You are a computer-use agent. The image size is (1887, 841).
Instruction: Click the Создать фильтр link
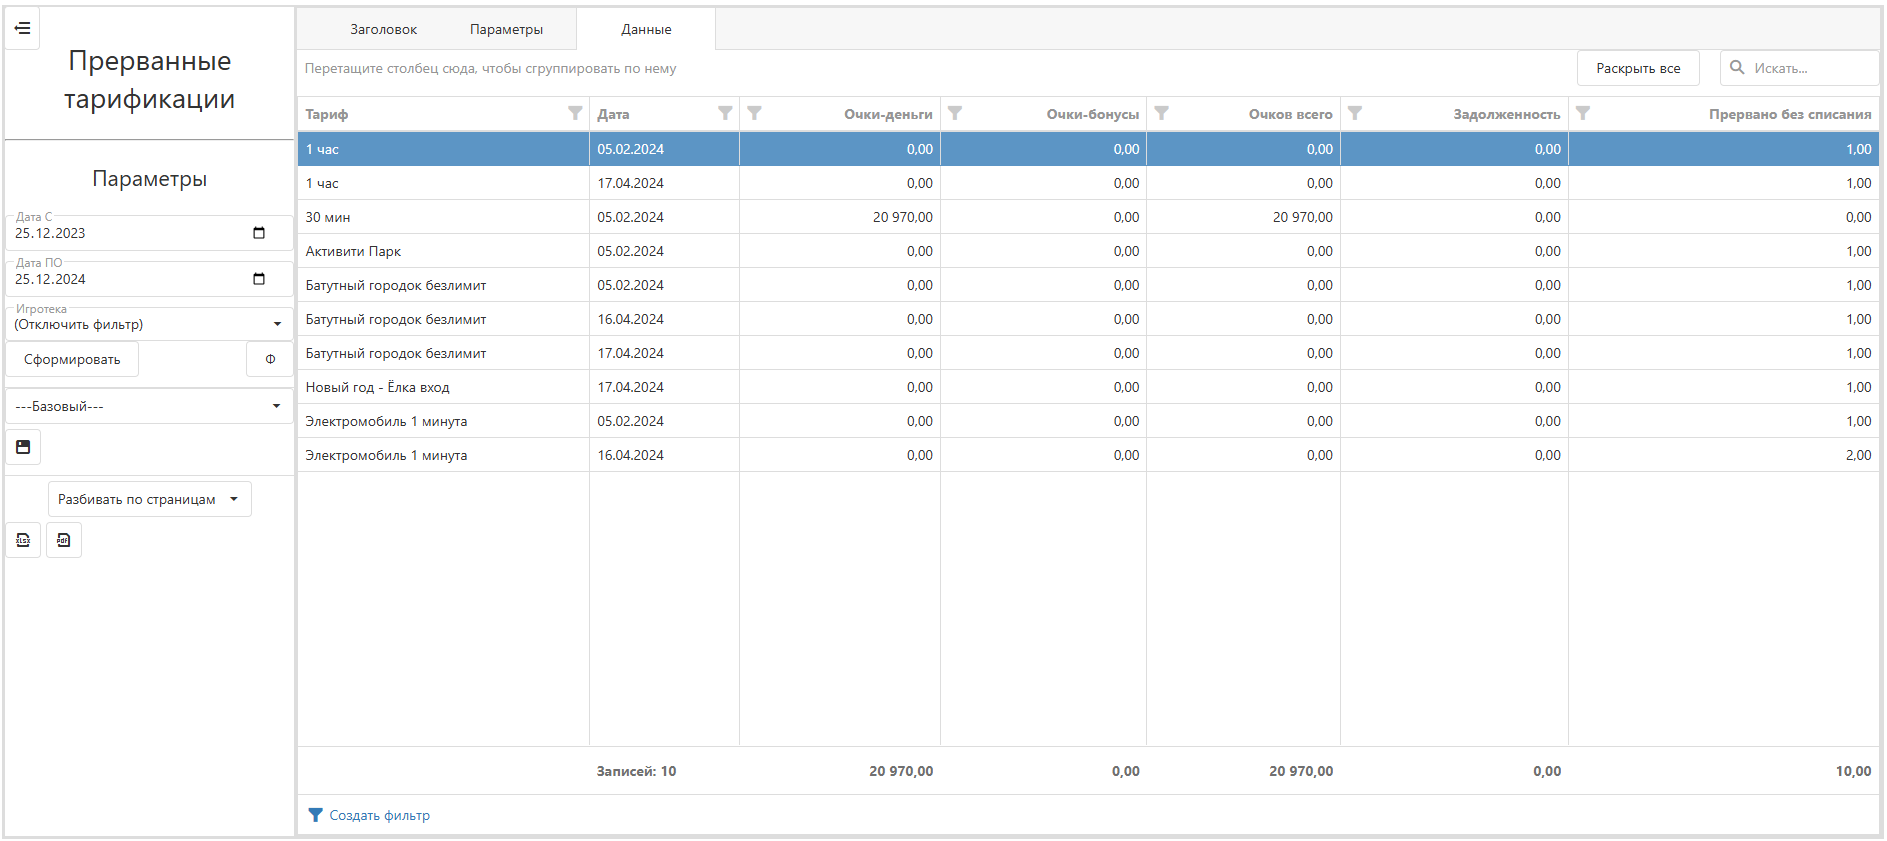coord(380,815)
